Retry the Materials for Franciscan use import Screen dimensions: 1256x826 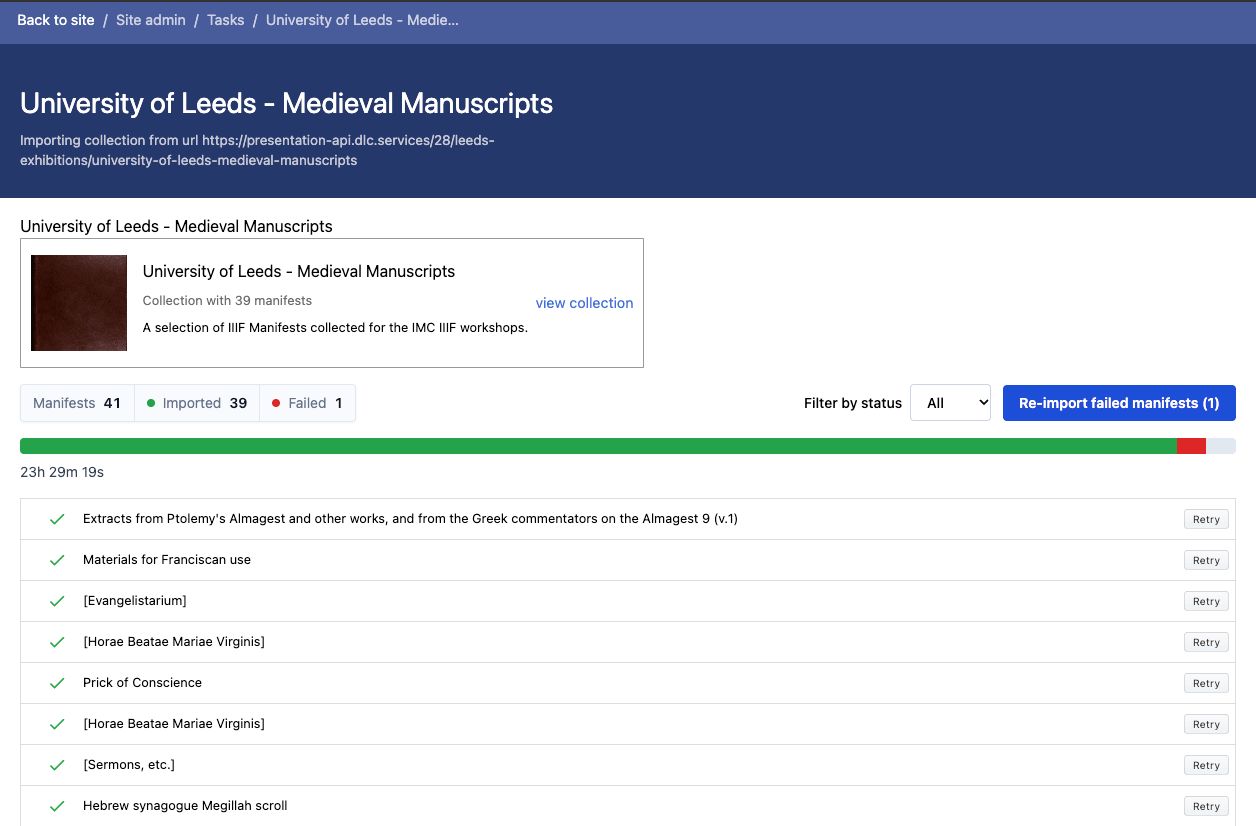(1206, 560)
